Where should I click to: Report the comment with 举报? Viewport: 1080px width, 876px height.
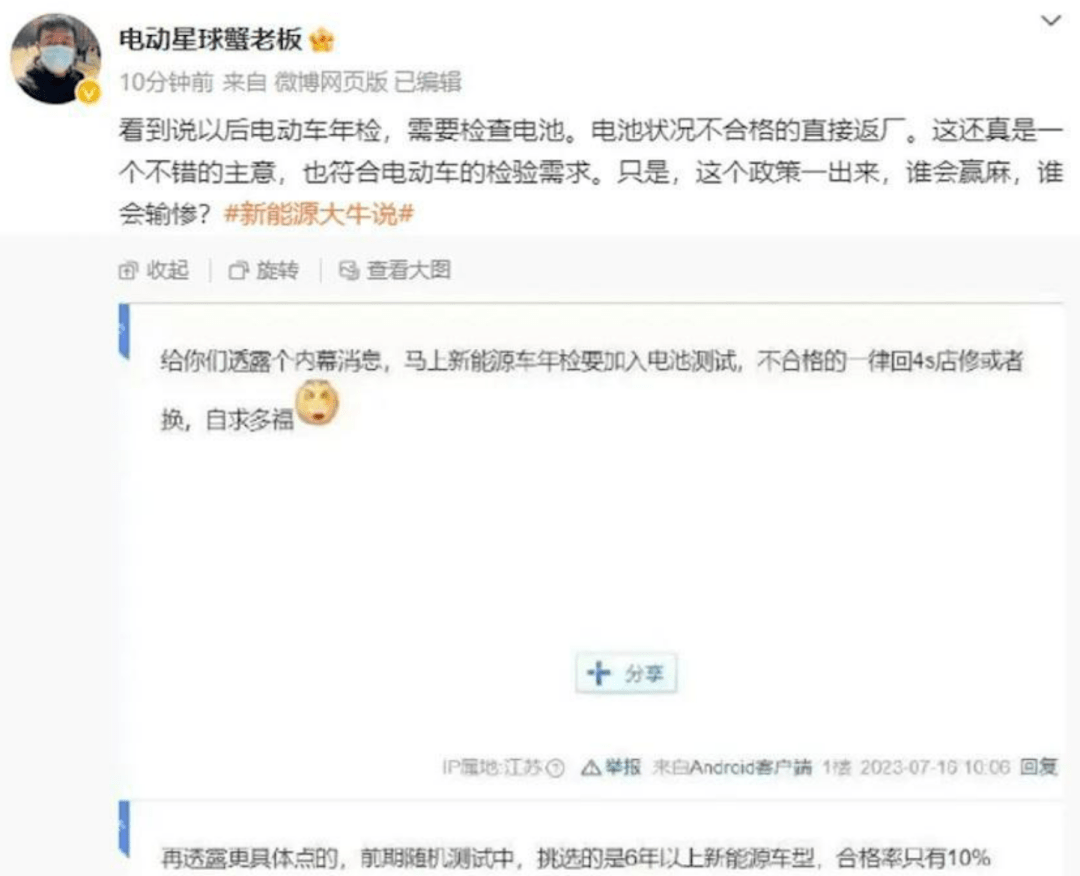[611, 766]
